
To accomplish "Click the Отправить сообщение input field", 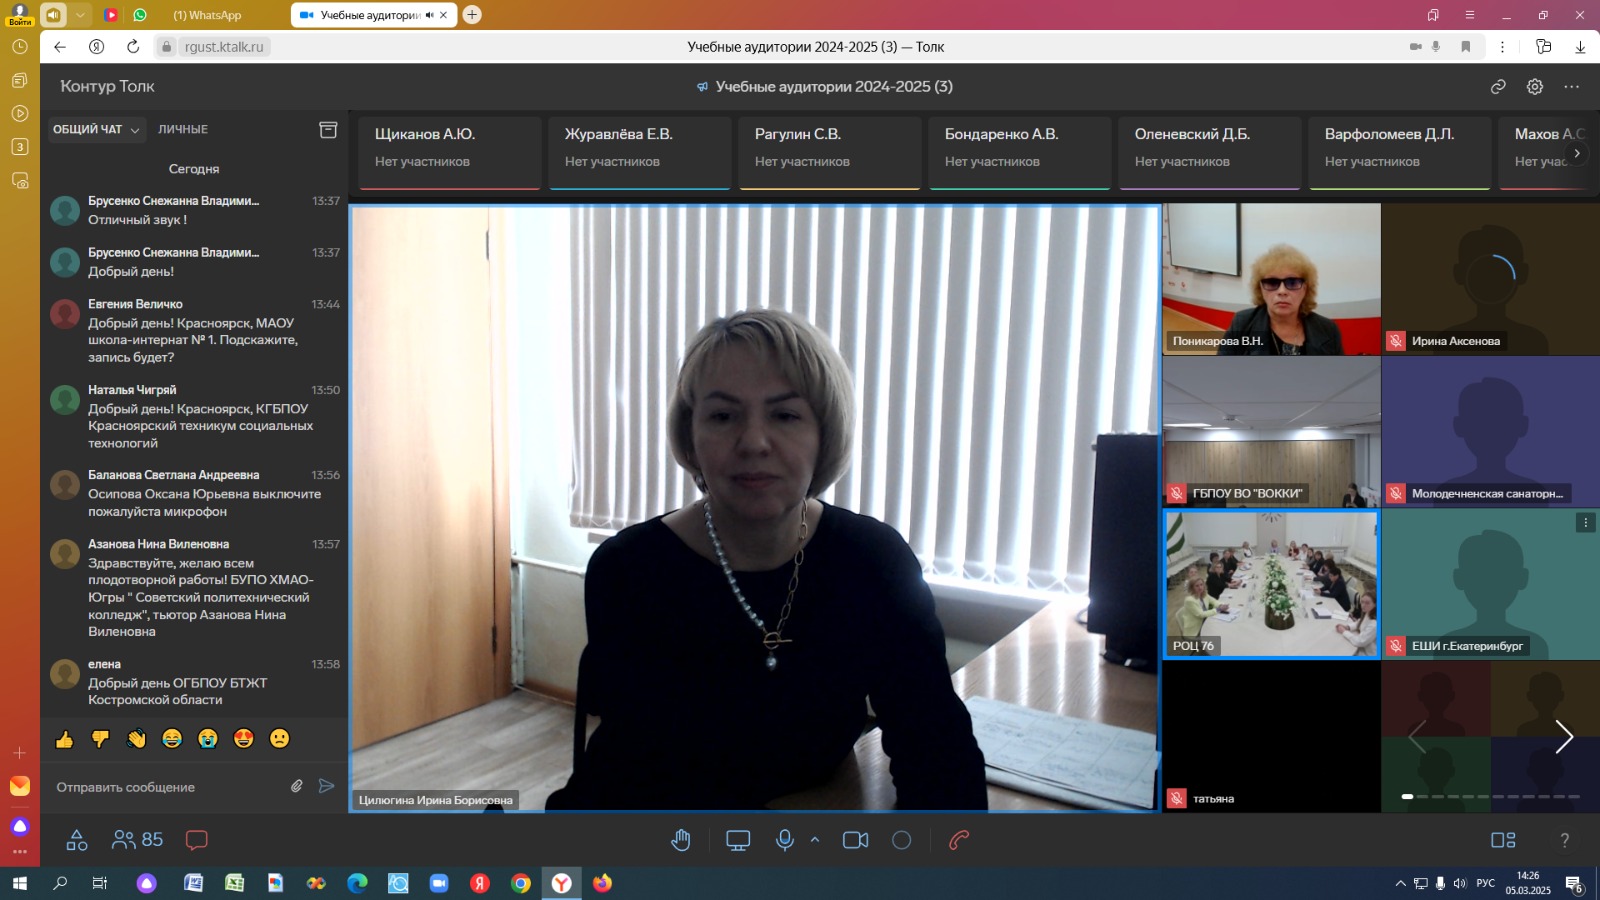I will pos(165,787).
